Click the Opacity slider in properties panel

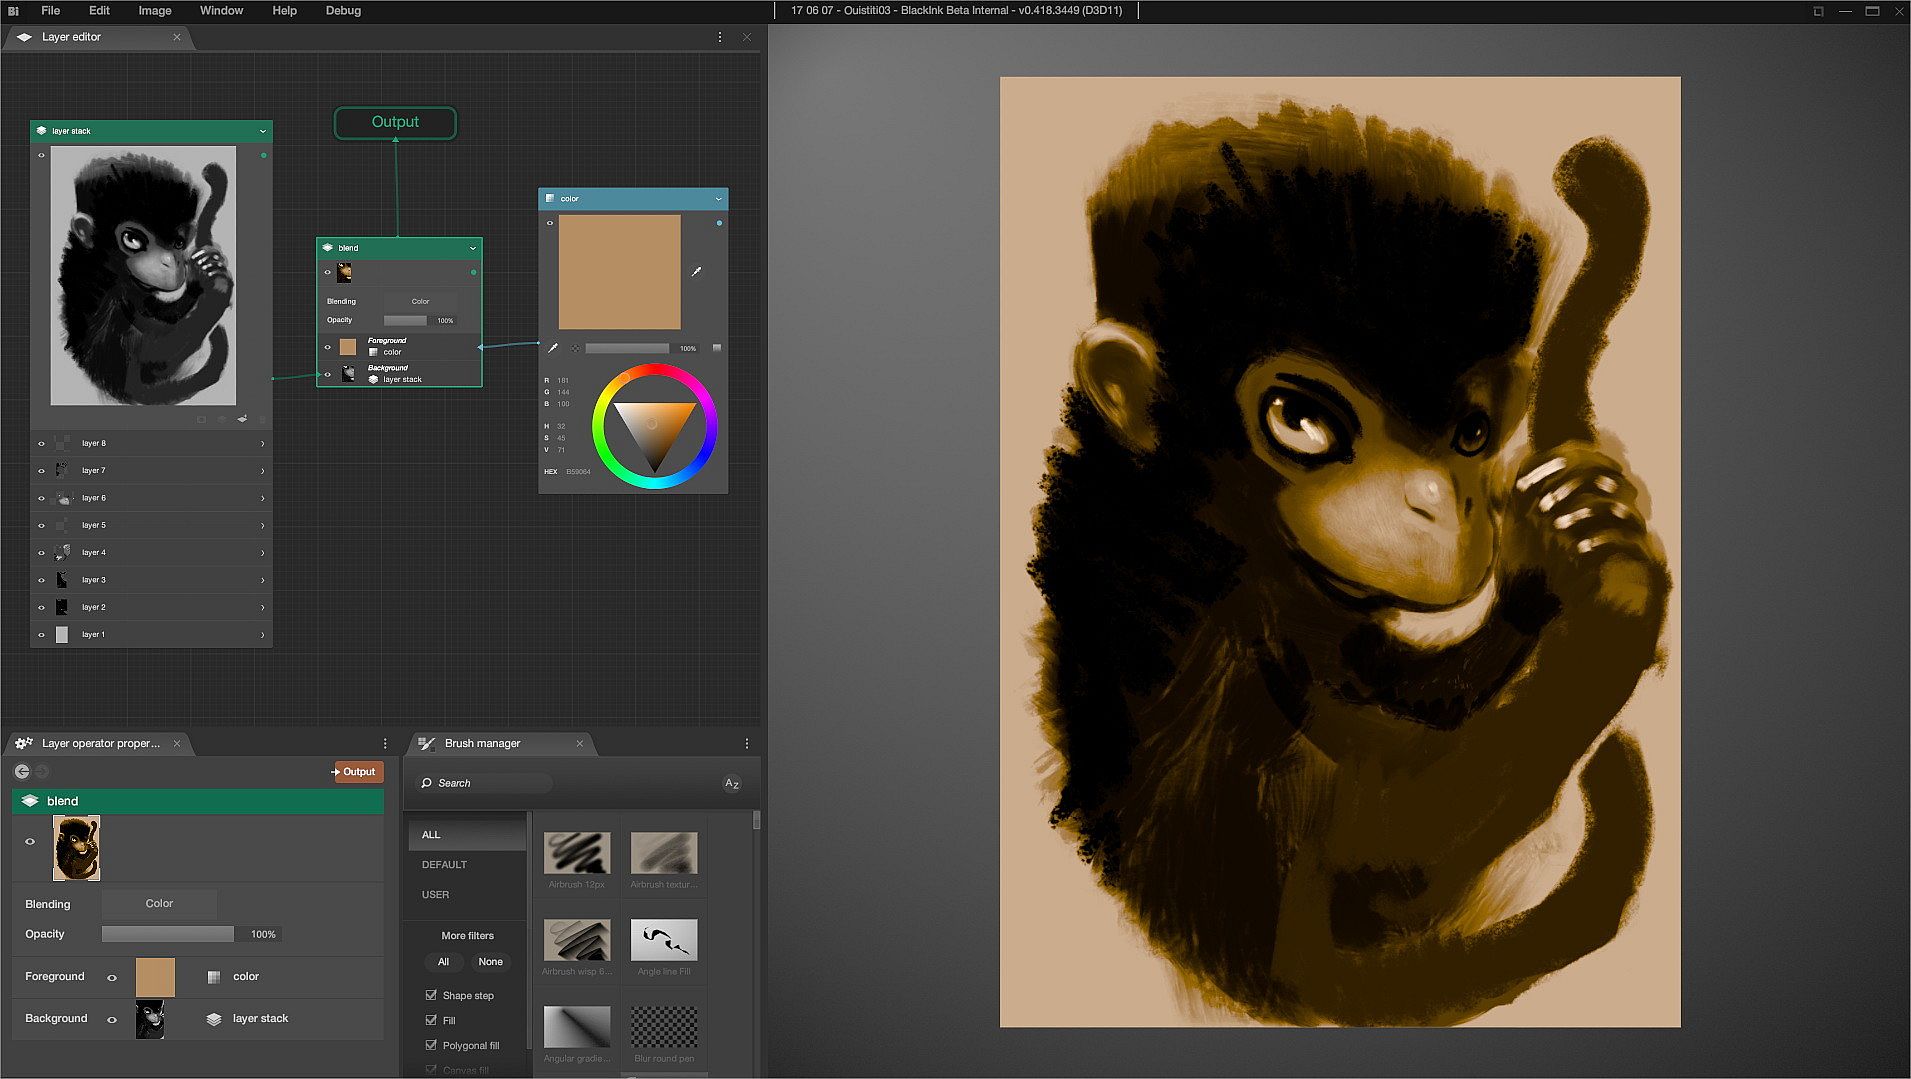pos(168,934)
